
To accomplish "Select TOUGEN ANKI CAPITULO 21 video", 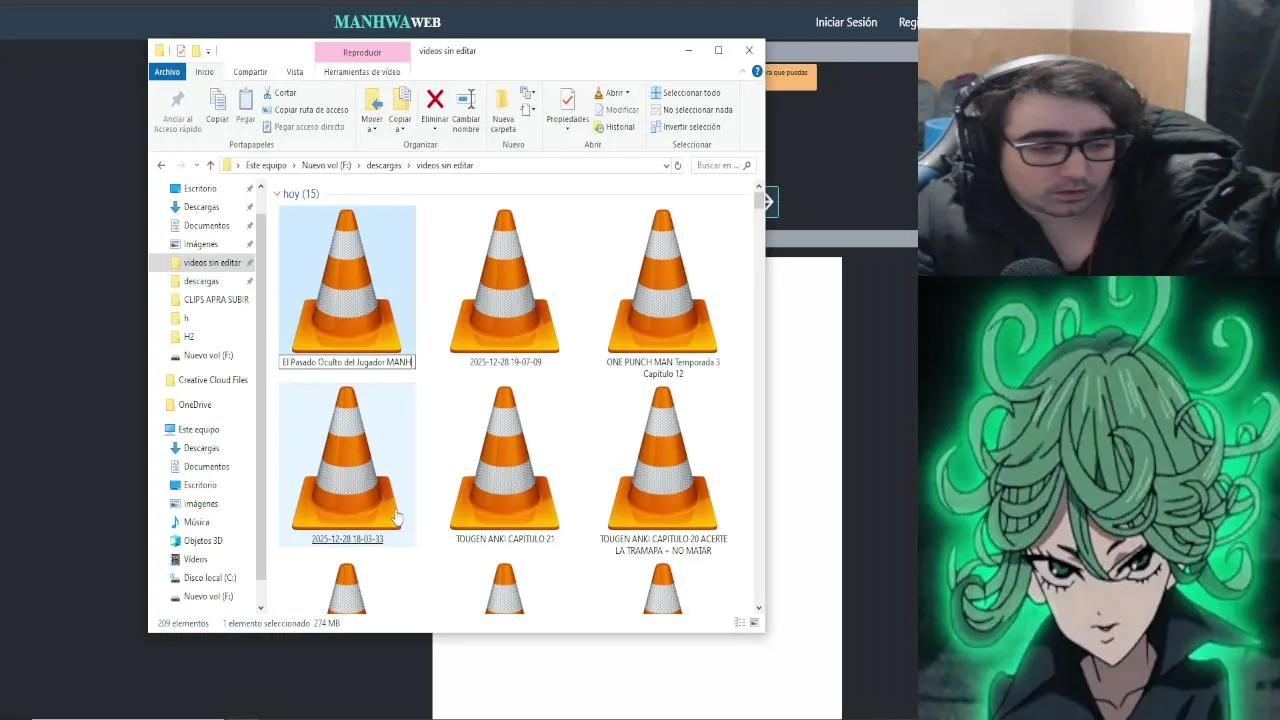I will 505,465.
